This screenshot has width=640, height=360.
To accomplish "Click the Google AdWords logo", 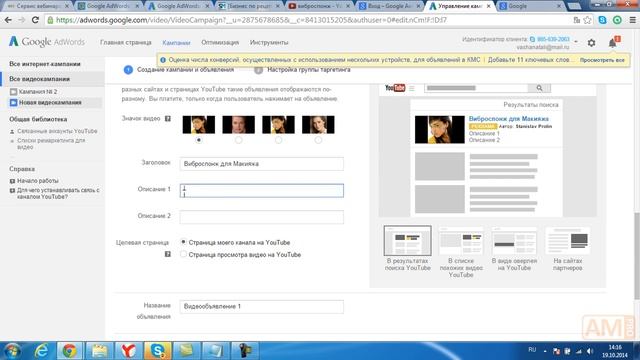I will pos(47,42).
